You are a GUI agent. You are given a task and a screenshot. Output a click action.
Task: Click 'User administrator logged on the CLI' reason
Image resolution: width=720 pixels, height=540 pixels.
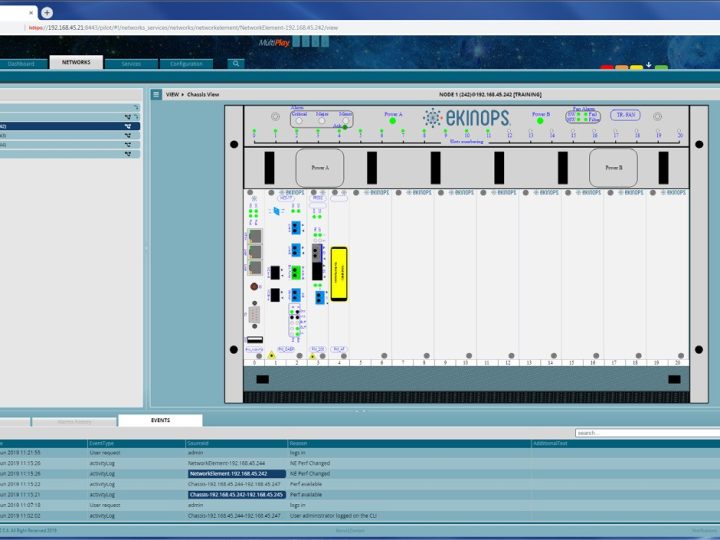(333, 516)
